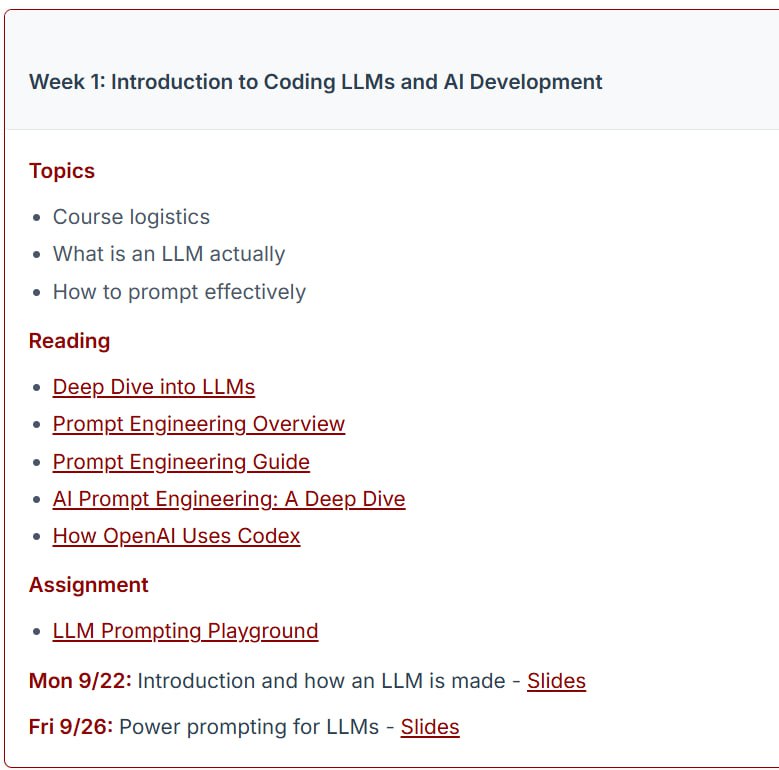
Task: Click the "Power prompting for LLMs" text
Action: (250, 727)
